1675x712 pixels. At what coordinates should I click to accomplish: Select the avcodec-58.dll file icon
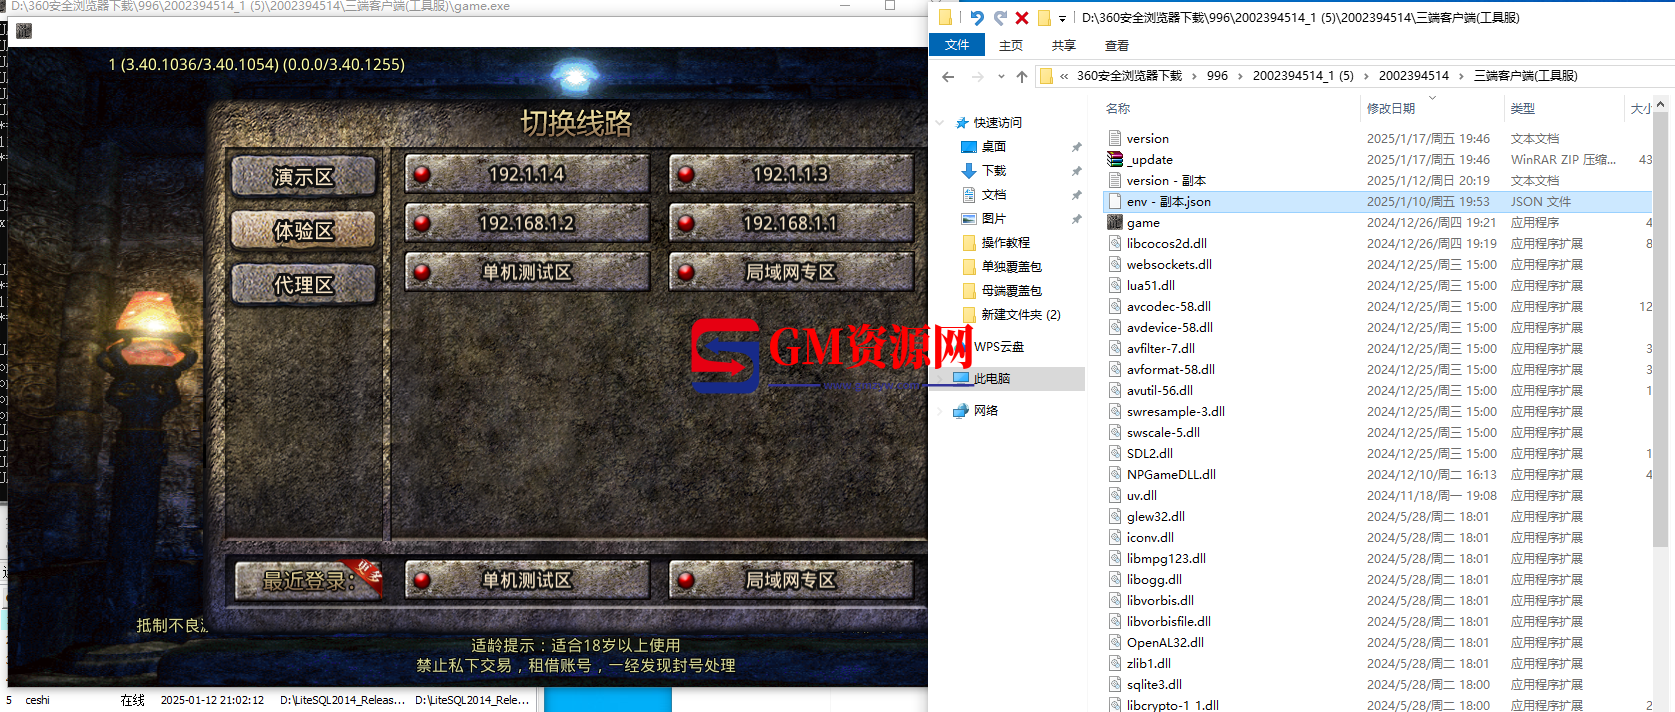pyautogui.click(x=1115, y=306)
